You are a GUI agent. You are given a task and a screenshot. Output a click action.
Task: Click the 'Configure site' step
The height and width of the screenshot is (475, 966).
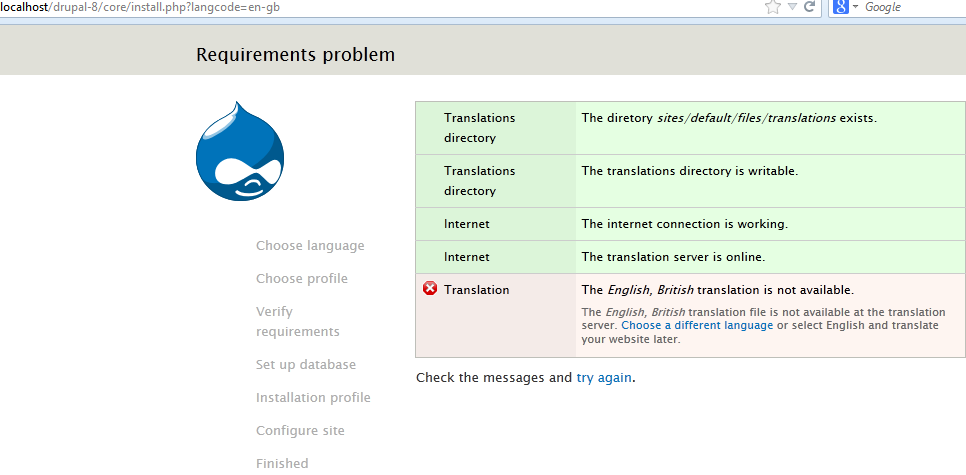pos(300,431)
